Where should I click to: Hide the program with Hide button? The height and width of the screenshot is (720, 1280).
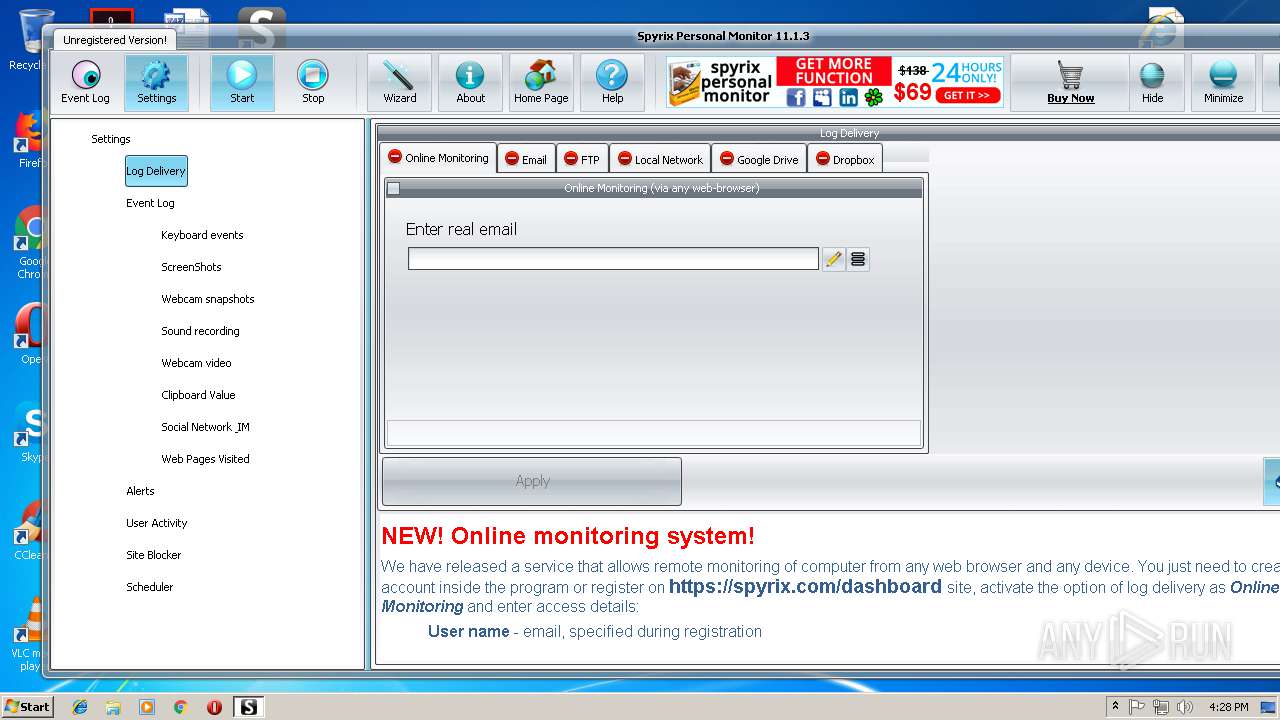pyautogui.click(x=1152, y=82)
